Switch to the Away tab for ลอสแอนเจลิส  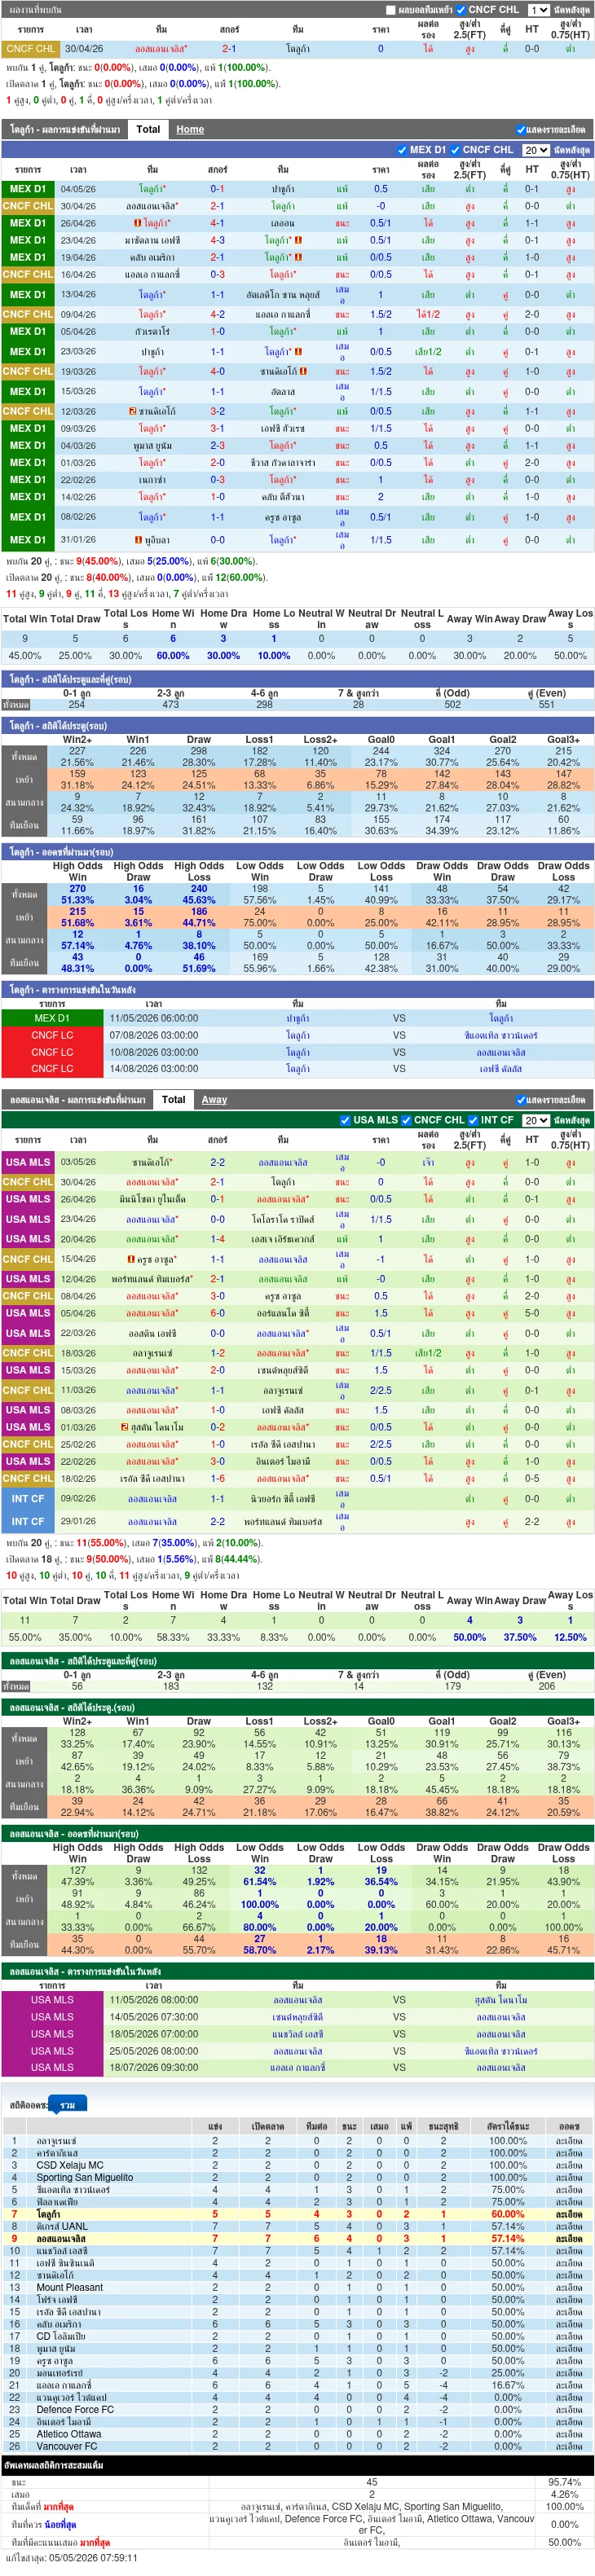[214, 1099]
